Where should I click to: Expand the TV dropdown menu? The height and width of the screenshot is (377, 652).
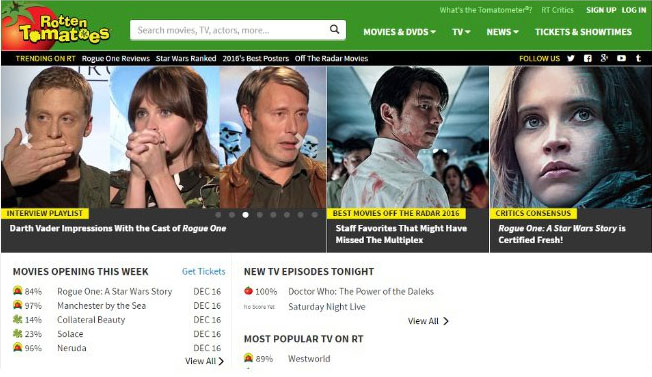pyautogui.click(x=461, y=32)
